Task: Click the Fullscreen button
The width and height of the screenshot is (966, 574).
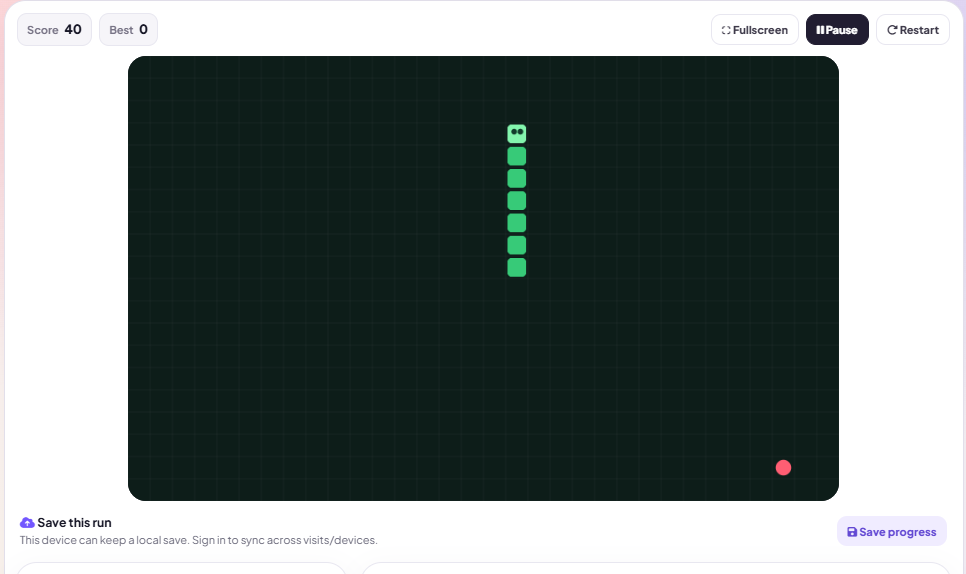Action: 754,30
